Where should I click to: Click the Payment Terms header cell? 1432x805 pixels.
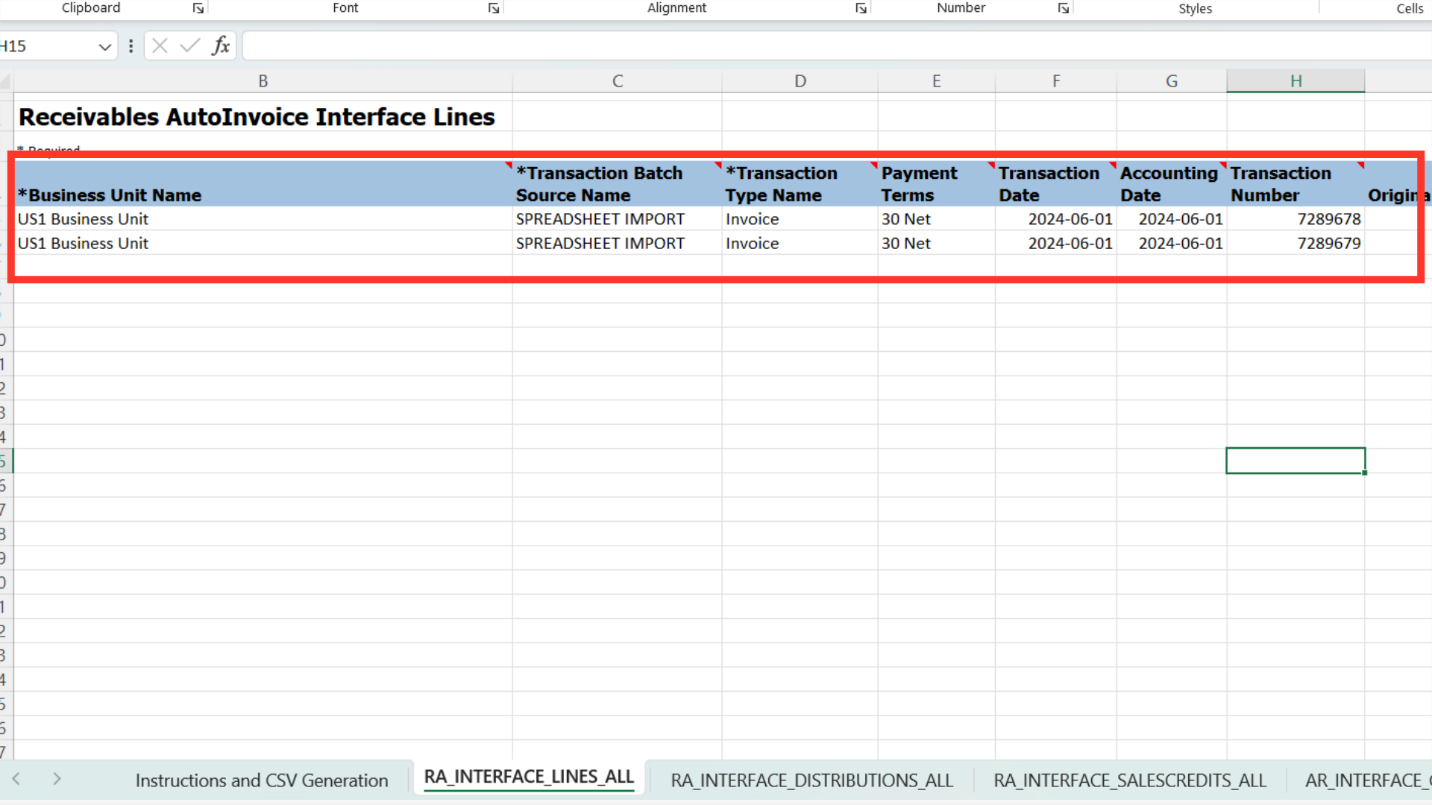(936, 184)
